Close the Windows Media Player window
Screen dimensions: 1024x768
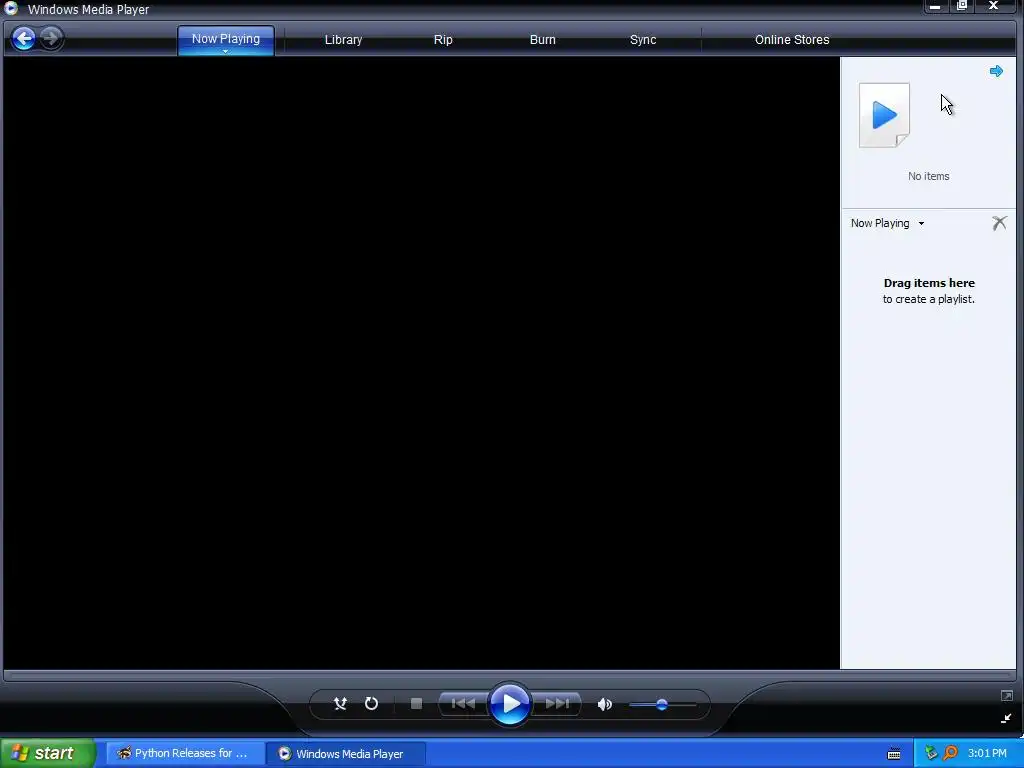(993, 6)
